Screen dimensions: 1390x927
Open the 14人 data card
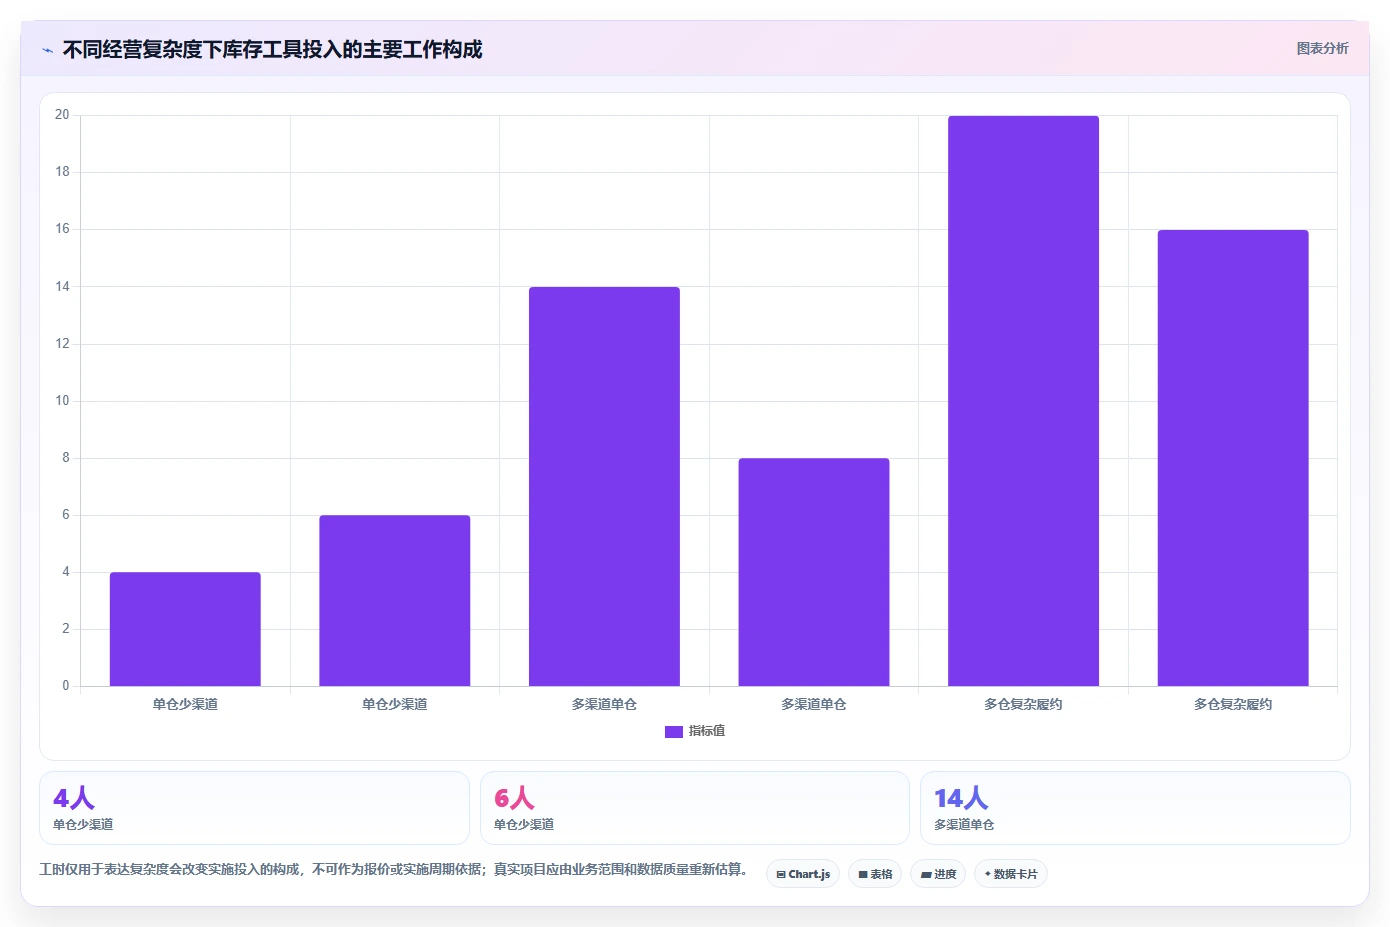(1135, 808)
